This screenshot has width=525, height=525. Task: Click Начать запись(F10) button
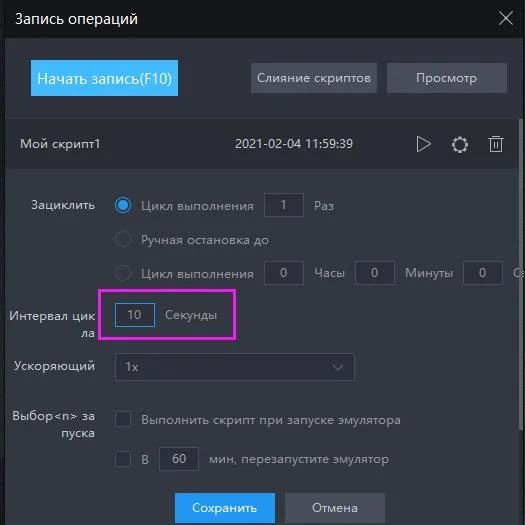tap(104, 78)
